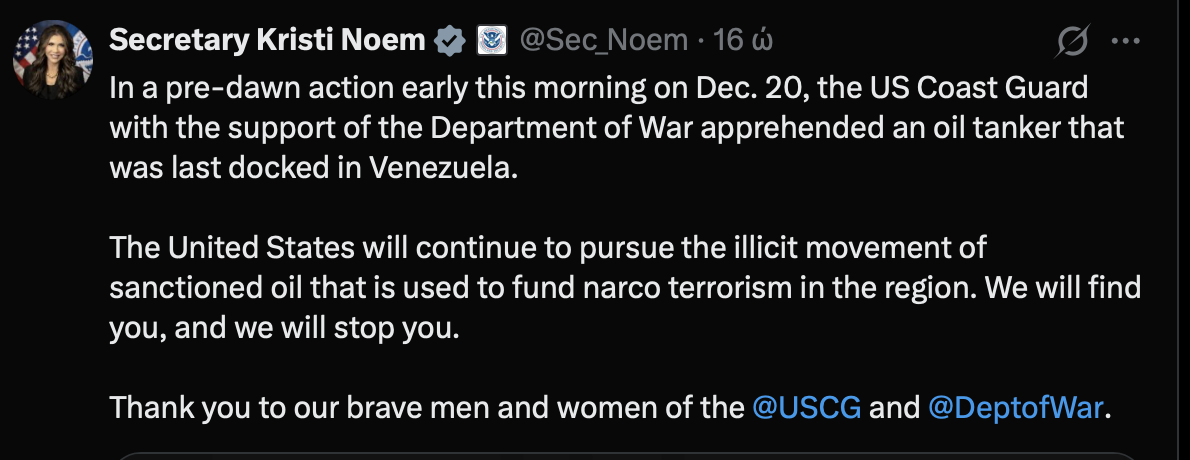This screenshot has width=1190, height=460.
Task: Follow the @DeptofWar mention link
Action: (x=1016, y=408)
